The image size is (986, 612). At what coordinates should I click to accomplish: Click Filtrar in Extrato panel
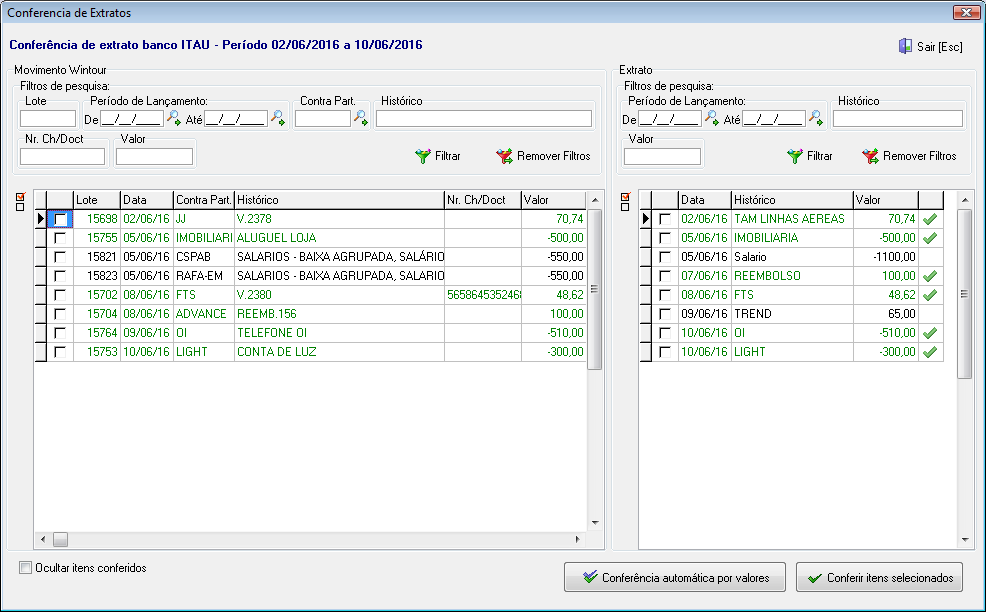[x=810, y=156]
